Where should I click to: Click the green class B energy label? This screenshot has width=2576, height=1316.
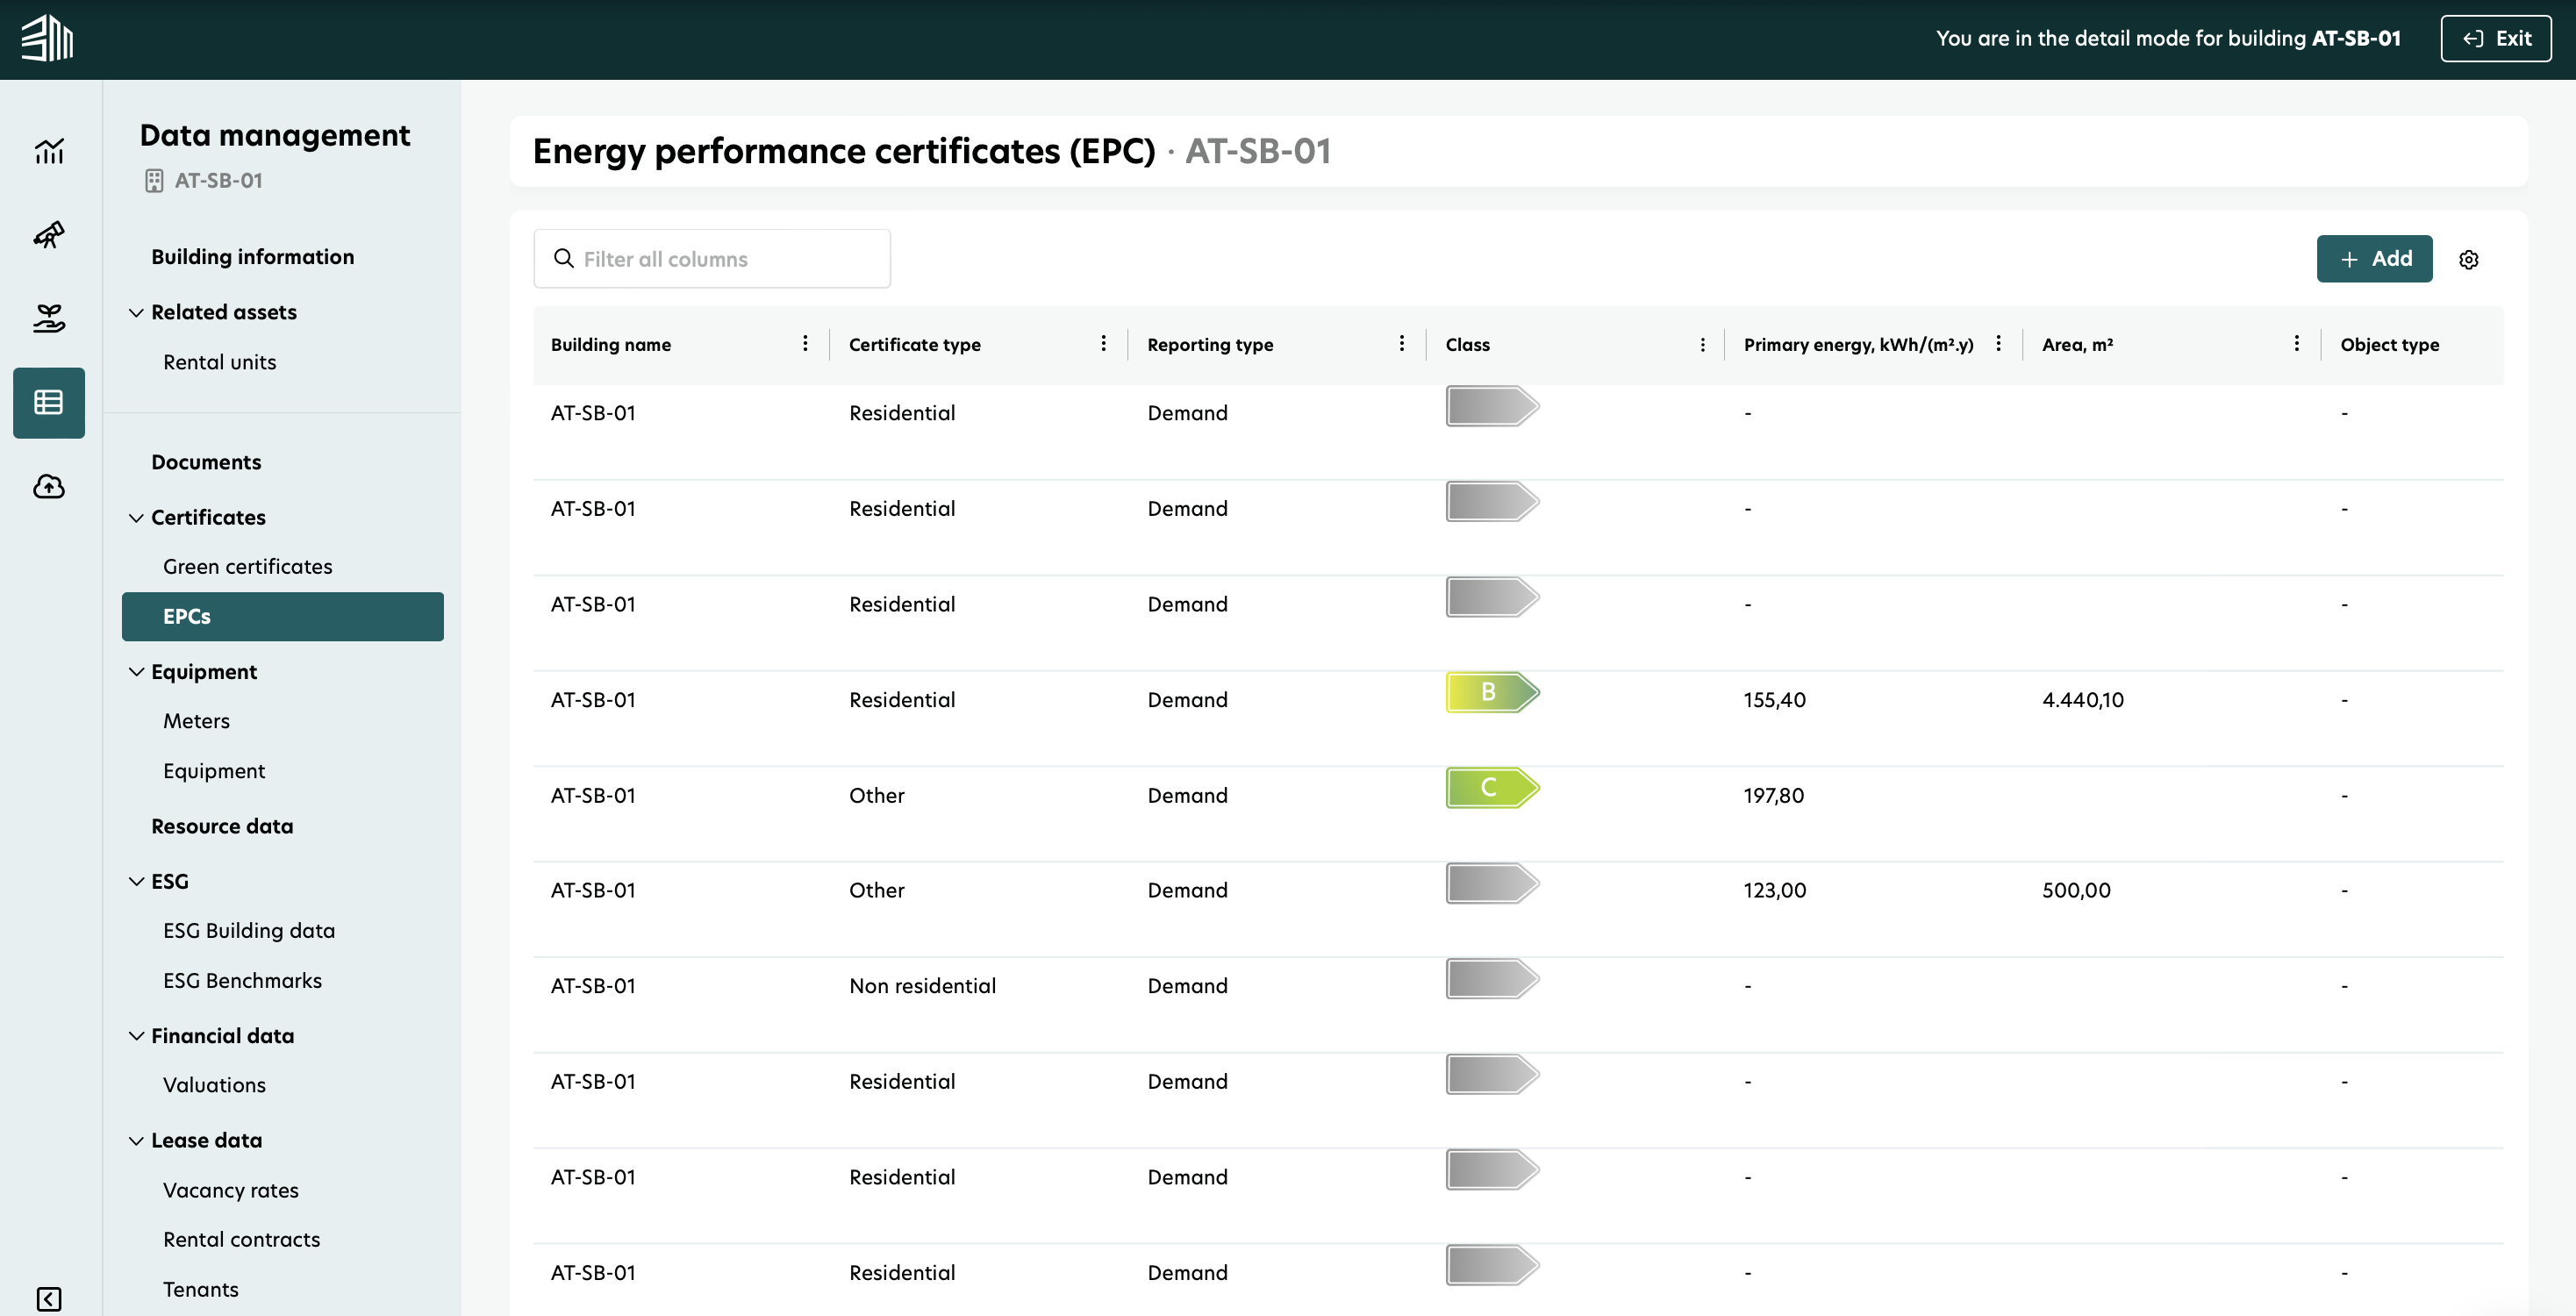coord(1491,692)
